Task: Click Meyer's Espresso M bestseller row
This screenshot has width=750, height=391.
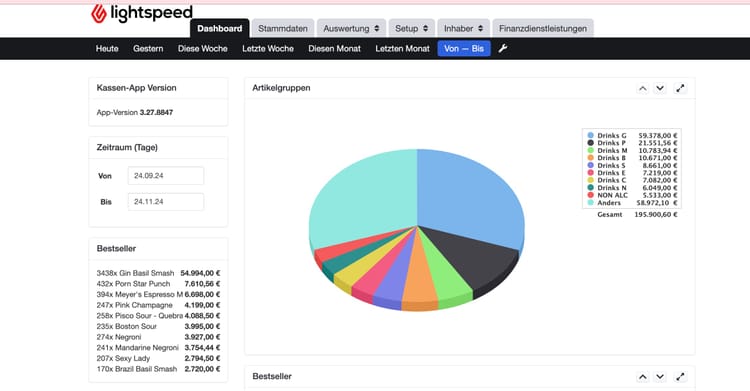Action: [x=158, y=294]
